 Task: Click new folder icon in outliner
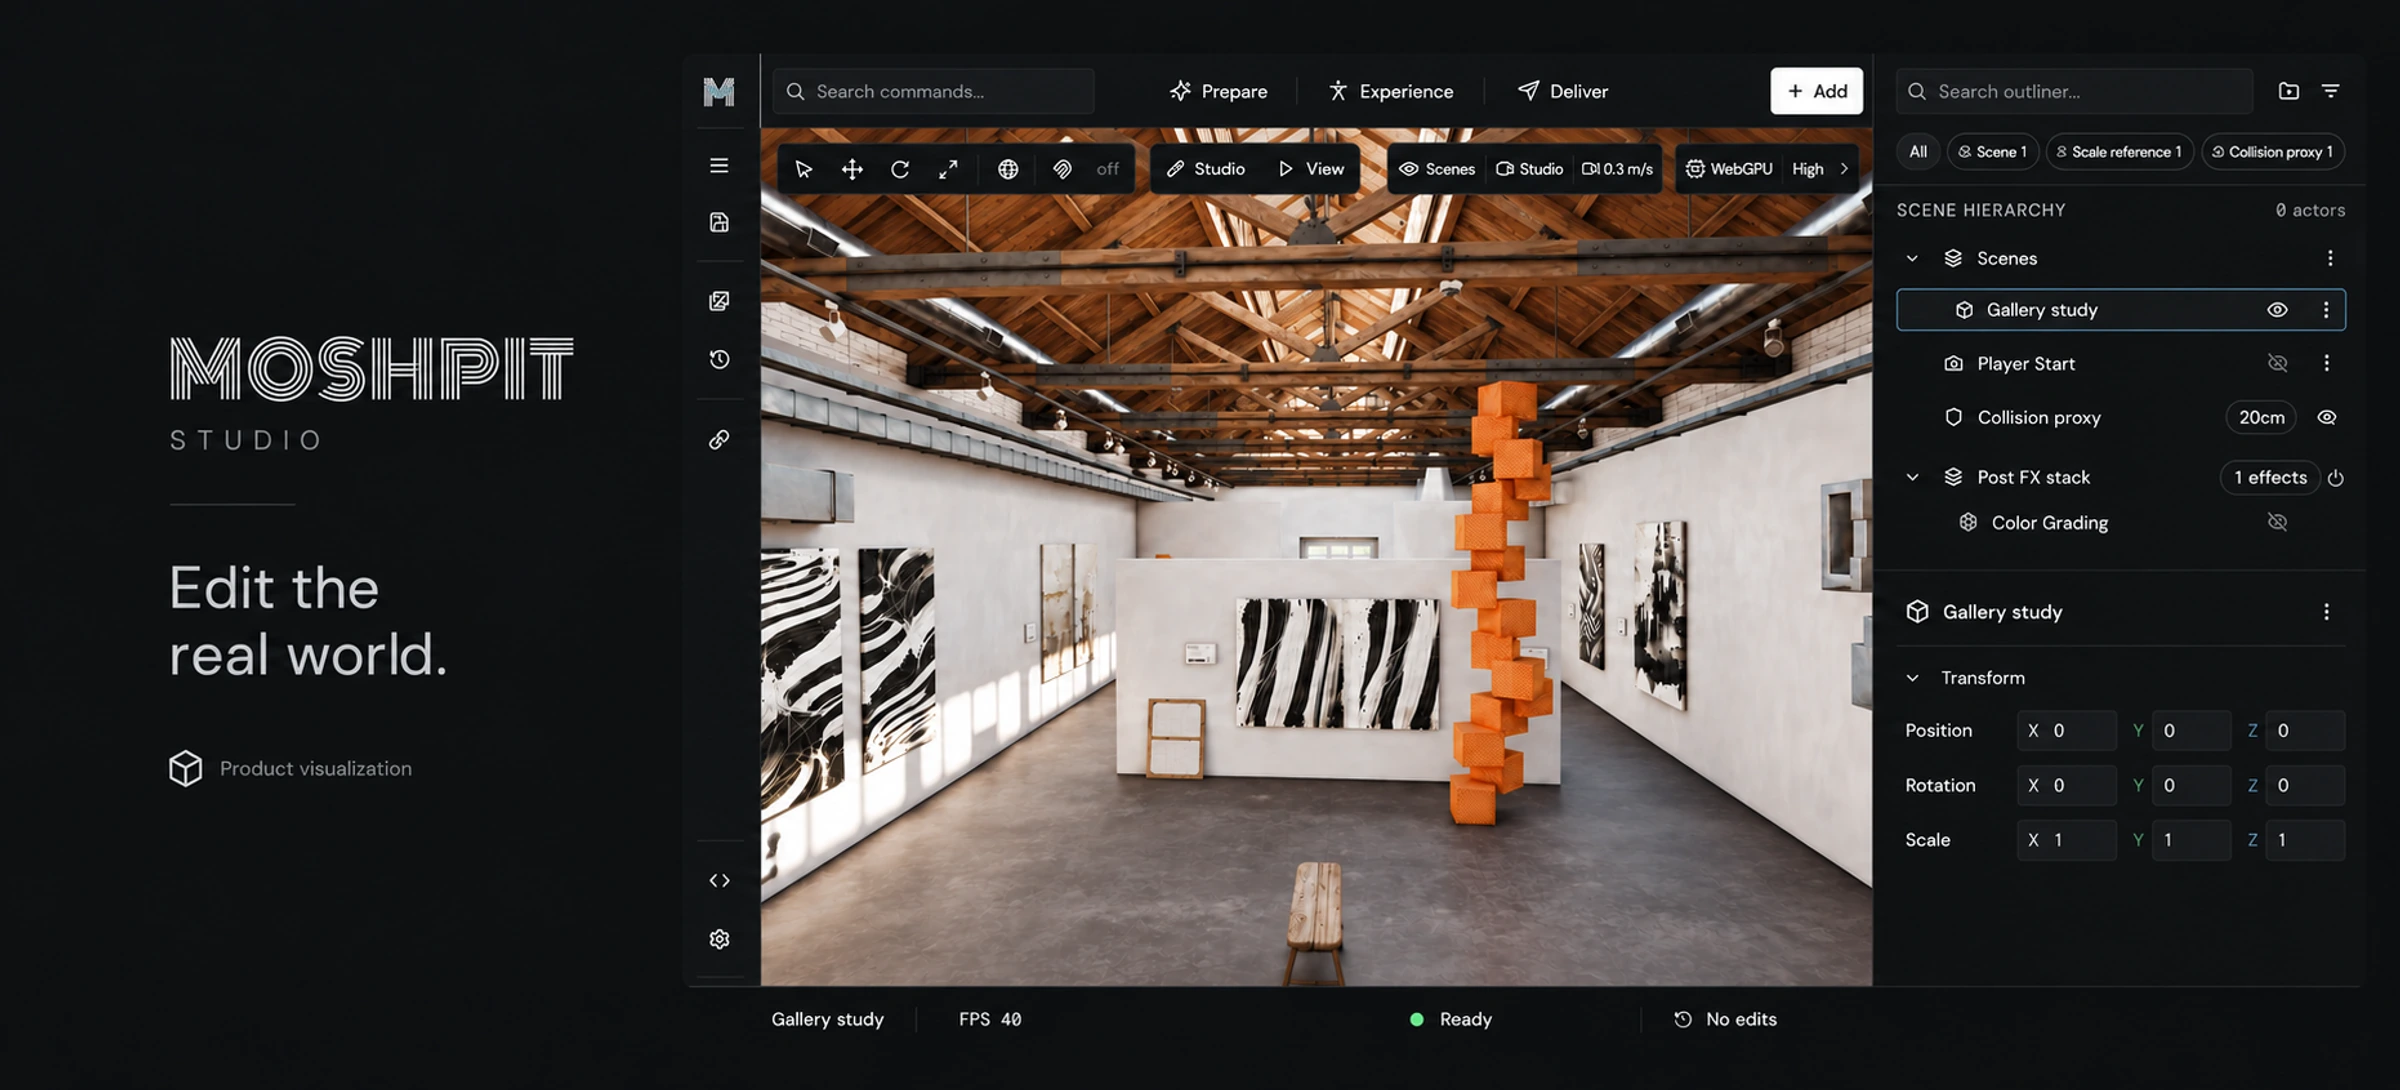click(2288, 91)
